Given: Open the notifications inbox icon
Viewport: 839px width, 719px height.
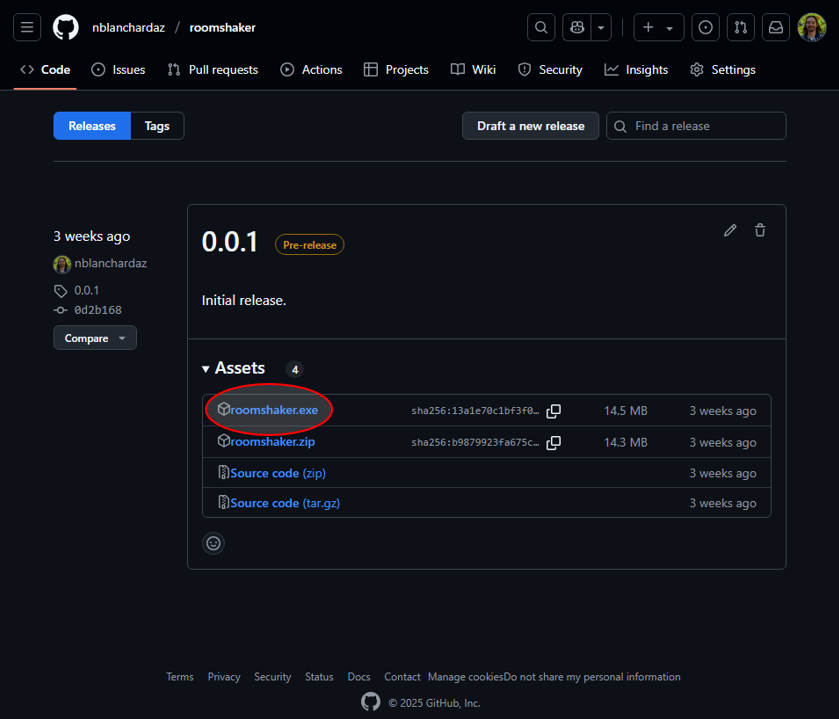Looking at the screenshot, I should pos(775,27).
